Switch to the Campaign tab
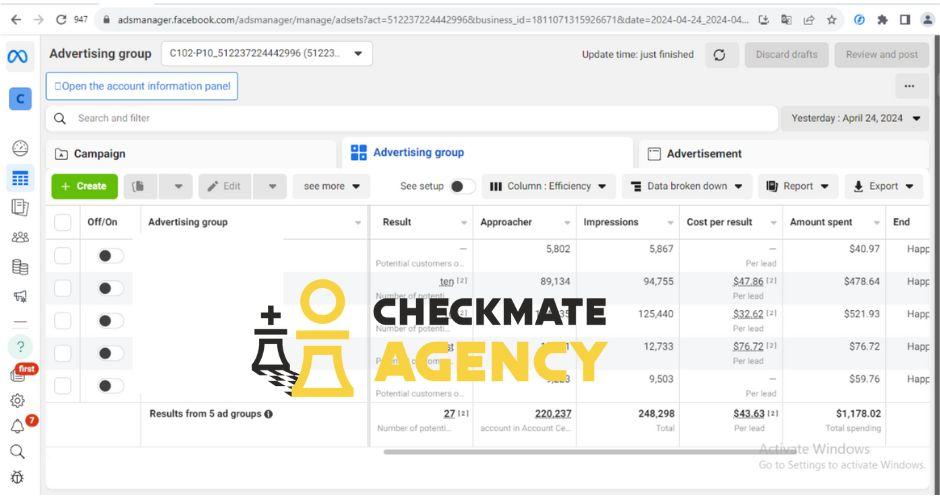 pos(191,154)
